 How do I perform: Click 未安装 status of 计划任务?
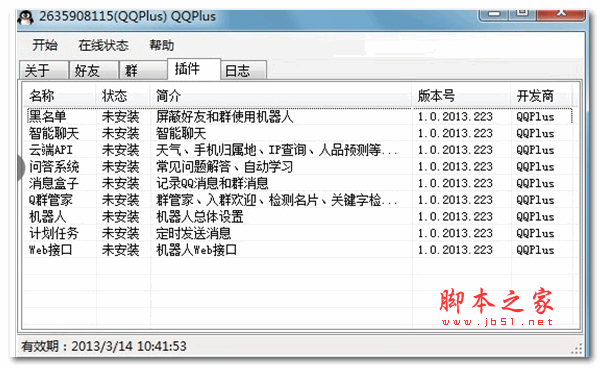click(x=121, y=233)
